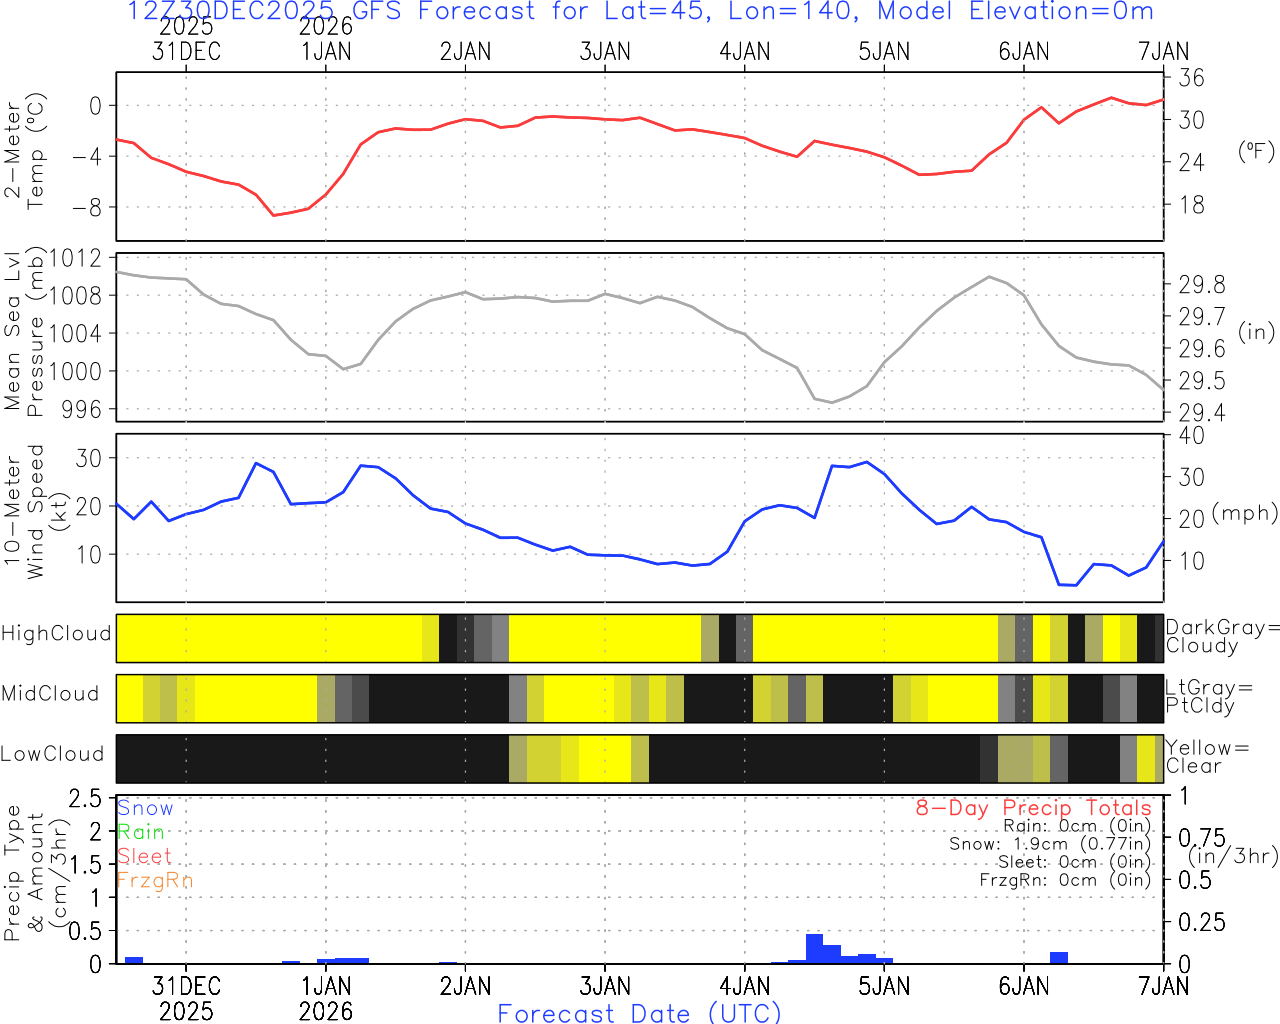
Task: Click the 0.25 in/3hr axis value
Action: click(1203, 922)
